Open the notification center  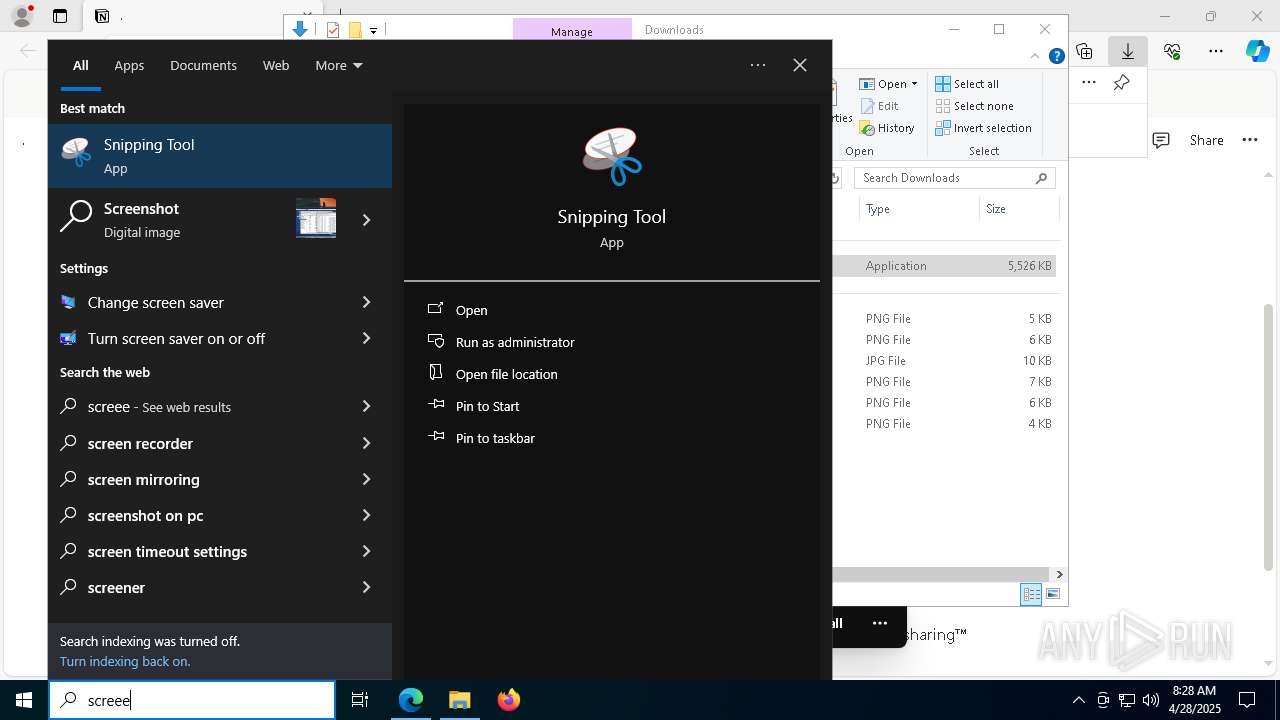click(x=1247, y=700)
